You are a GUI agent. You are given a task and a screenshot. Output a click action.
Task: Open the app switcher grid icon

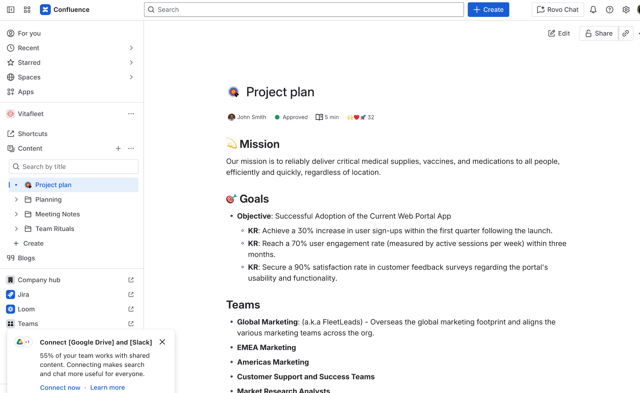27,9
